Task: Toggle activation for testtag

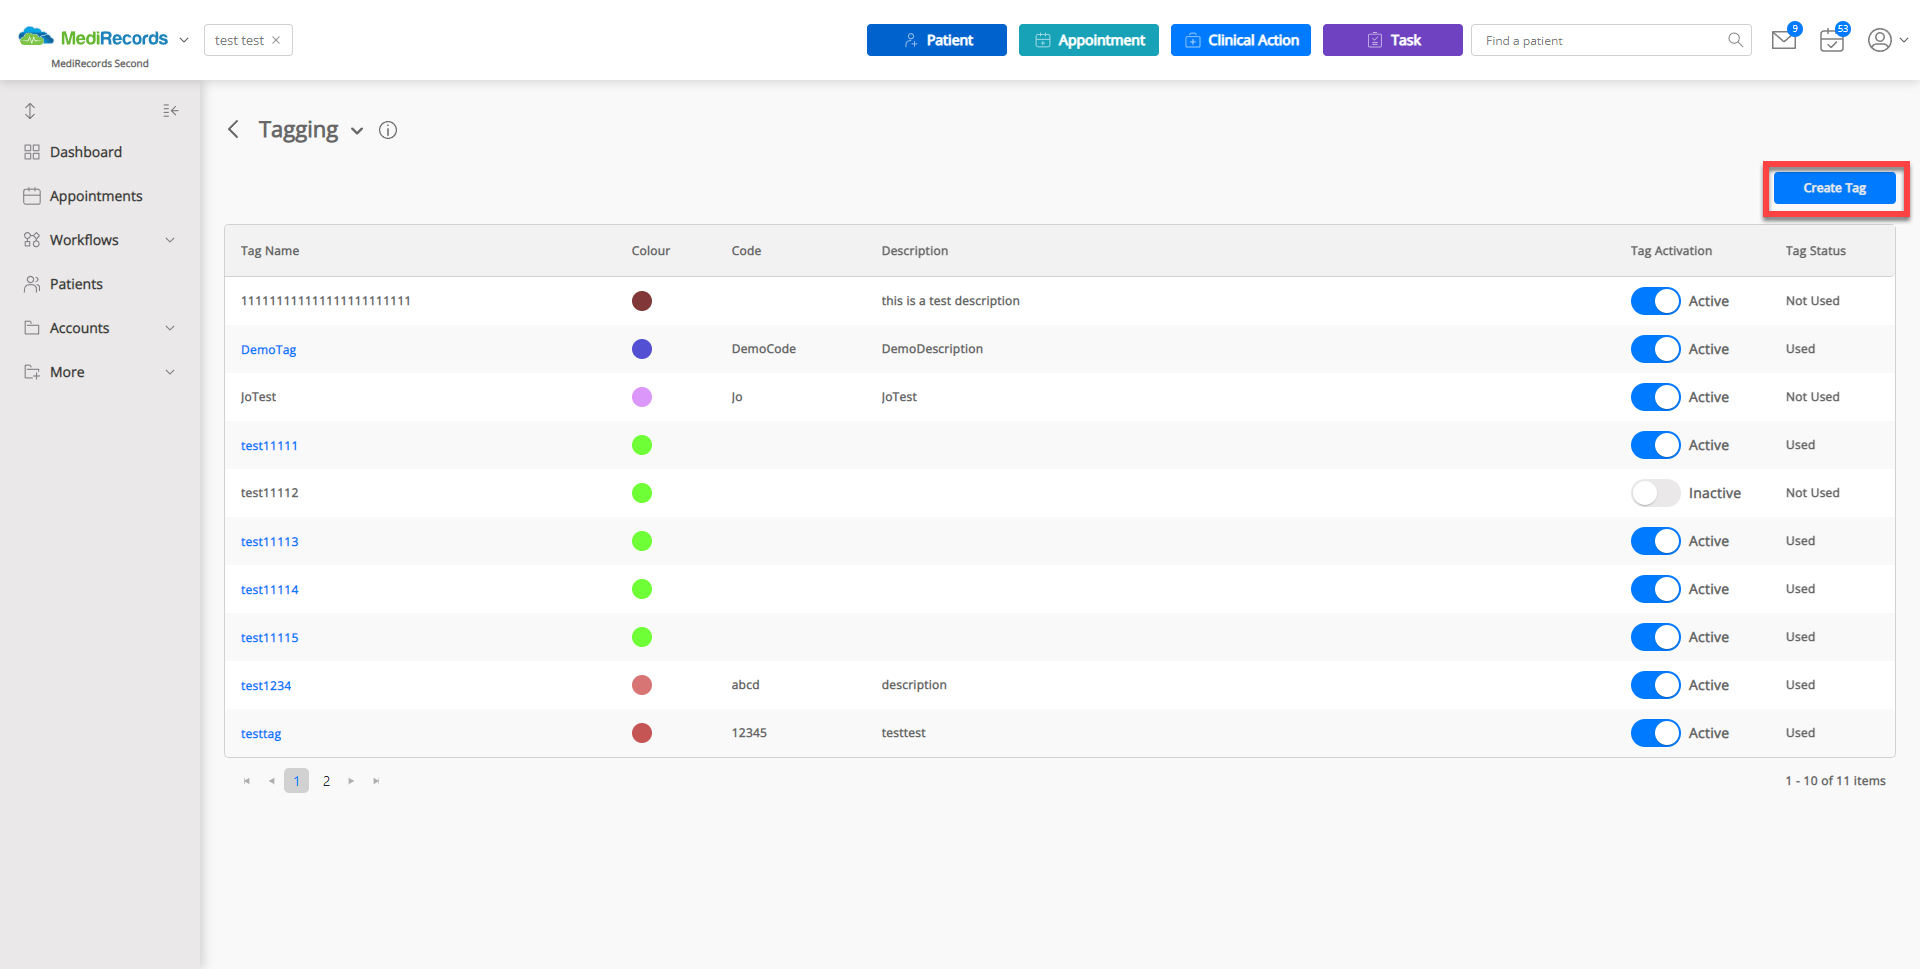Action: 1655,733
